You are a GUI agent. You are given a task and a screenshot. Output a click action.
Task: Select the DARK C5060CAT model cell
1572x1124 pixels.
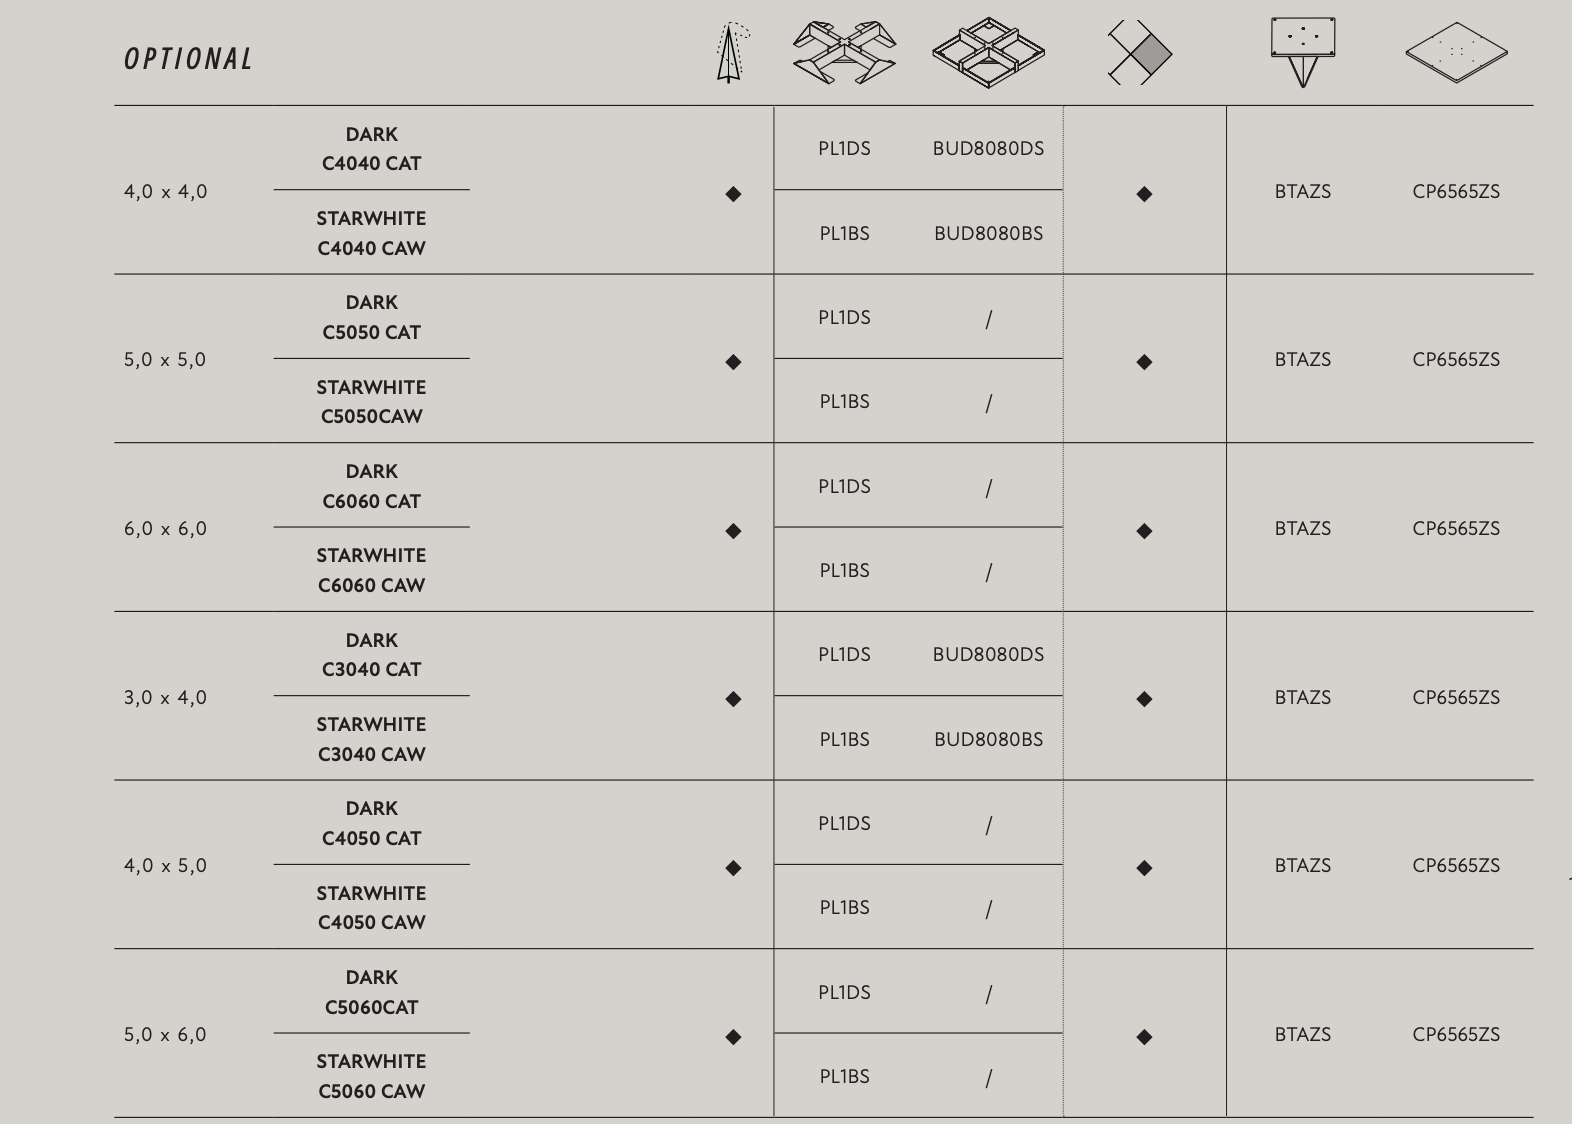[x=371, y=992]
